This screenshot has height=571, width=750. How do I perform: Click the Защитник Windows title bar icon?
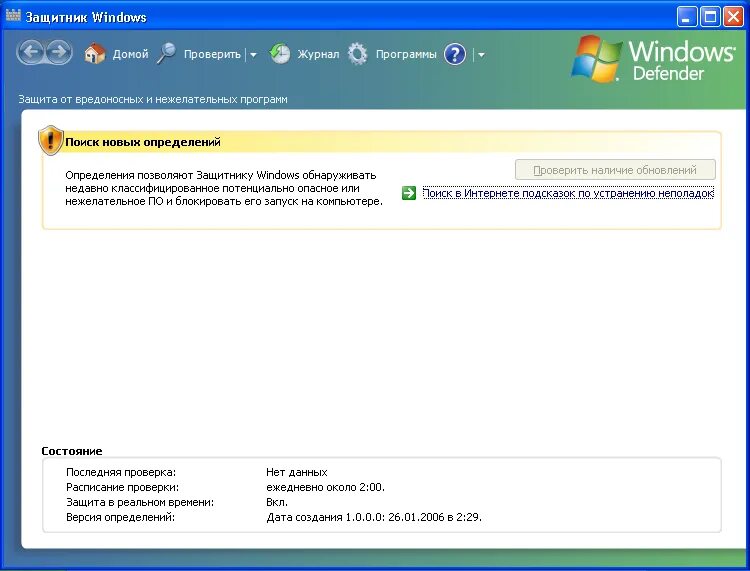tap(13, 15)
